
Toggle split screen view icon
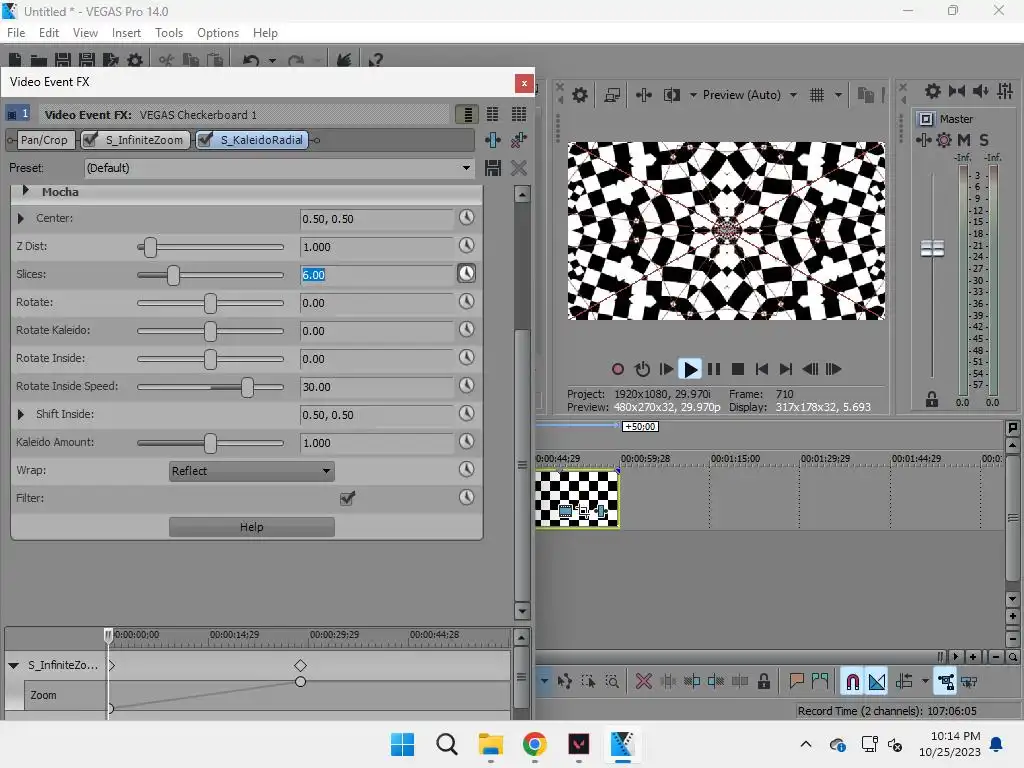point(671,95)
